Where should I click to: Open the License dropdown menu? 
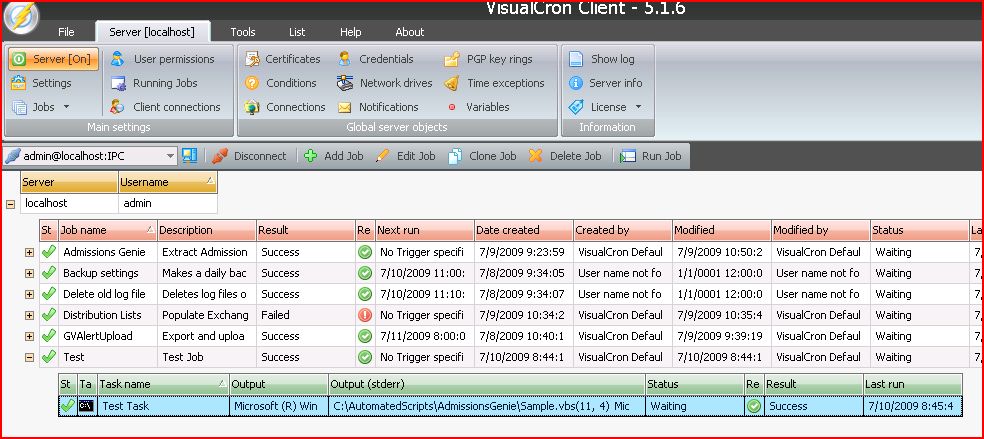(638, 107)
